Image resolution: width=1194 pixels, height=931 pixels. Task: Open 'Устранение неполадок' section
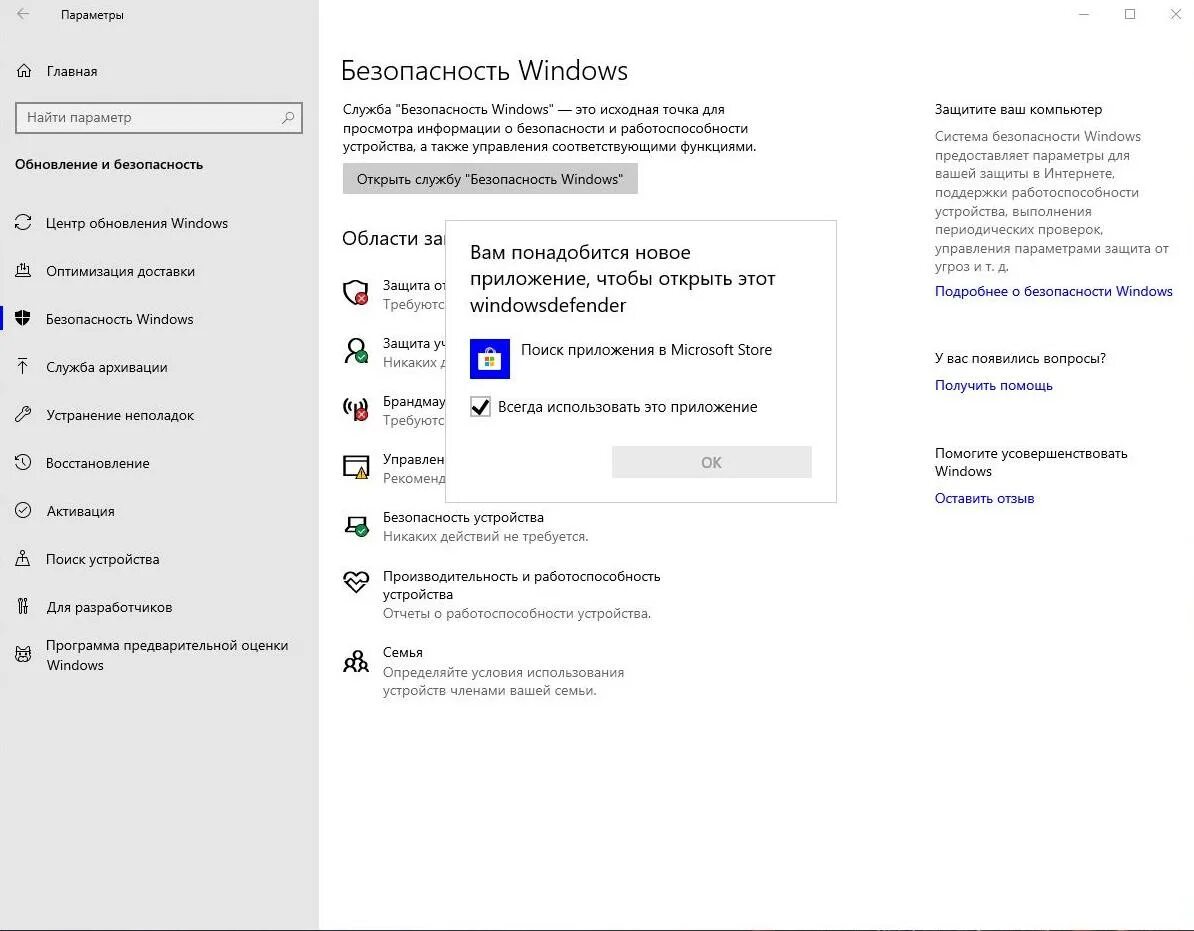[x=120, y=415]
